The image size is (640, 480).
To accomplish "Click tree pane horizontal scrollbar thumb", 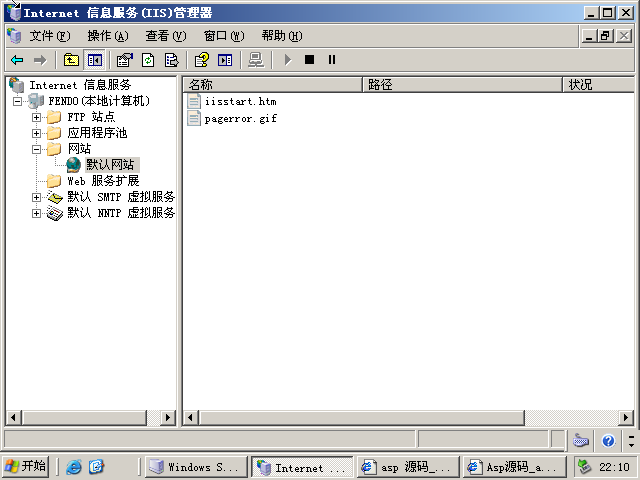I will (84, 418).
